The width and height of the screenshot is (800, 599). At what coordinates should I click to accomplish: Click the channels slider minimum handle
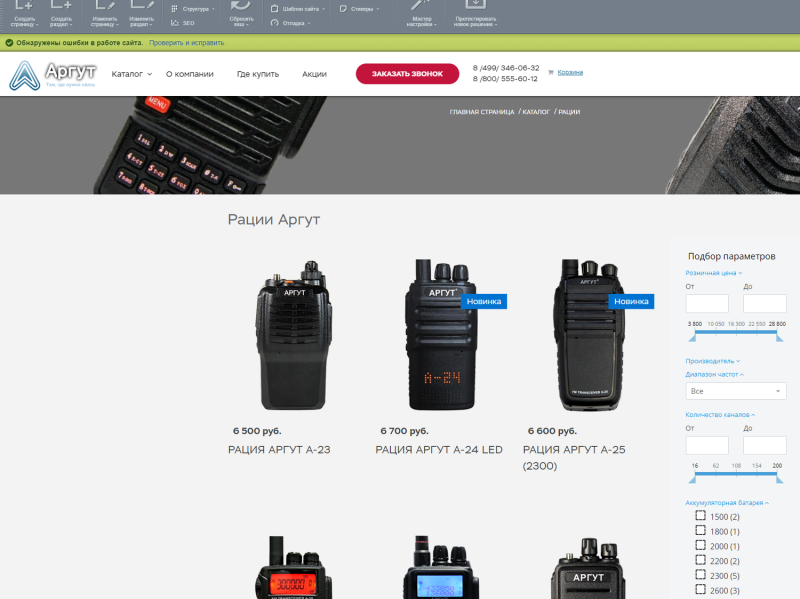click(692, 479)
